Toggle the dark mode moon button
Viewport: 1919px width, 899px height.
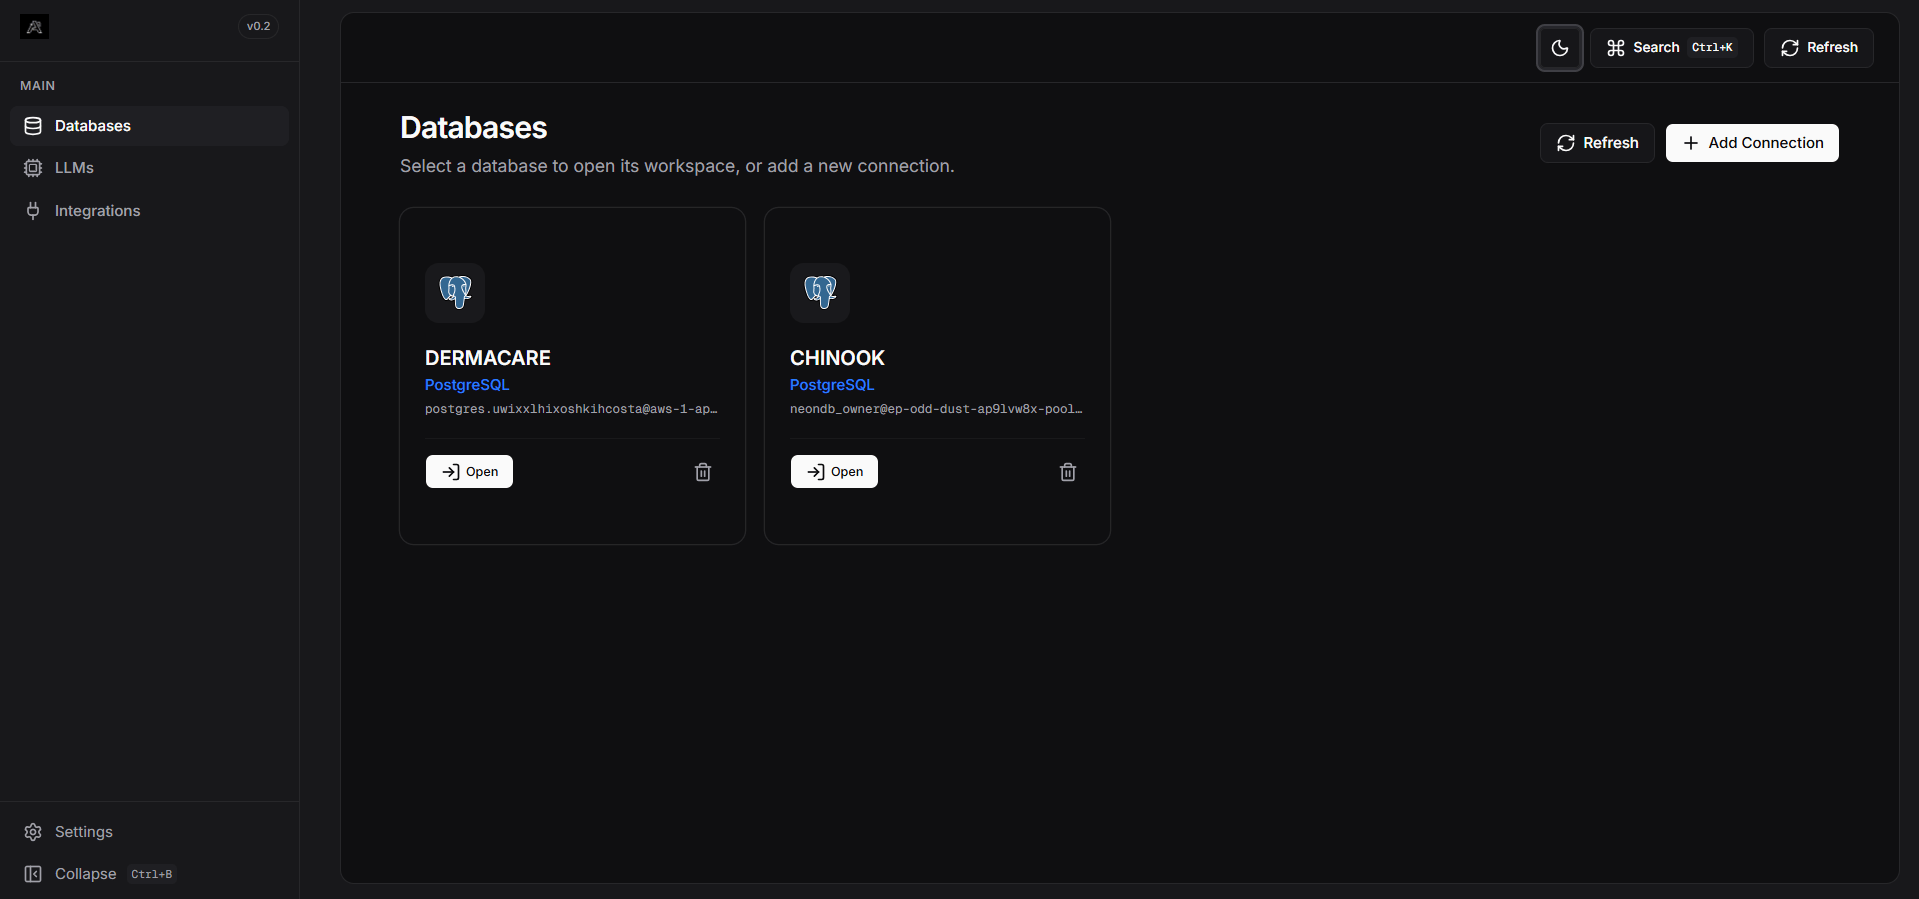pos(1559,48)
